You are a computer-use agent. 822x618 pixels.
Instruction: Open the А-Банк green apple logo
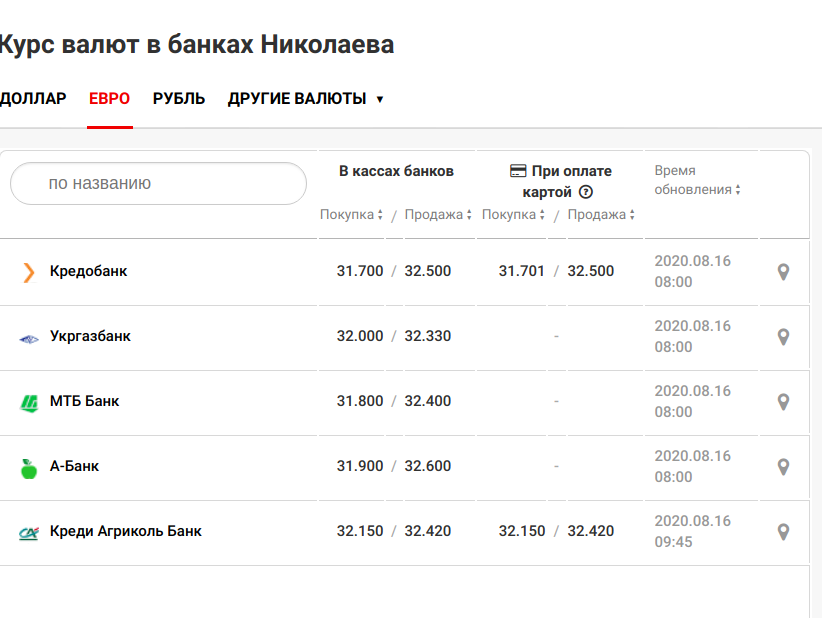coord(29,468)
